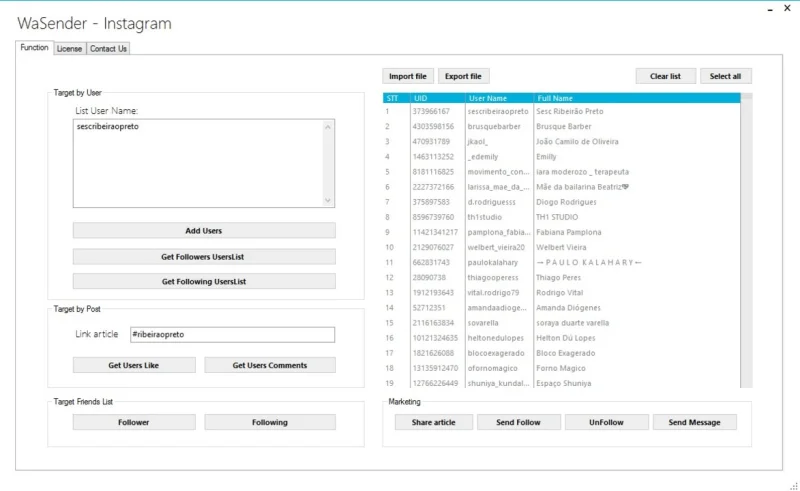The height and width of the screenshot is (491, 800).
Task: Select the th1studio row
Action: pos(561,217)
